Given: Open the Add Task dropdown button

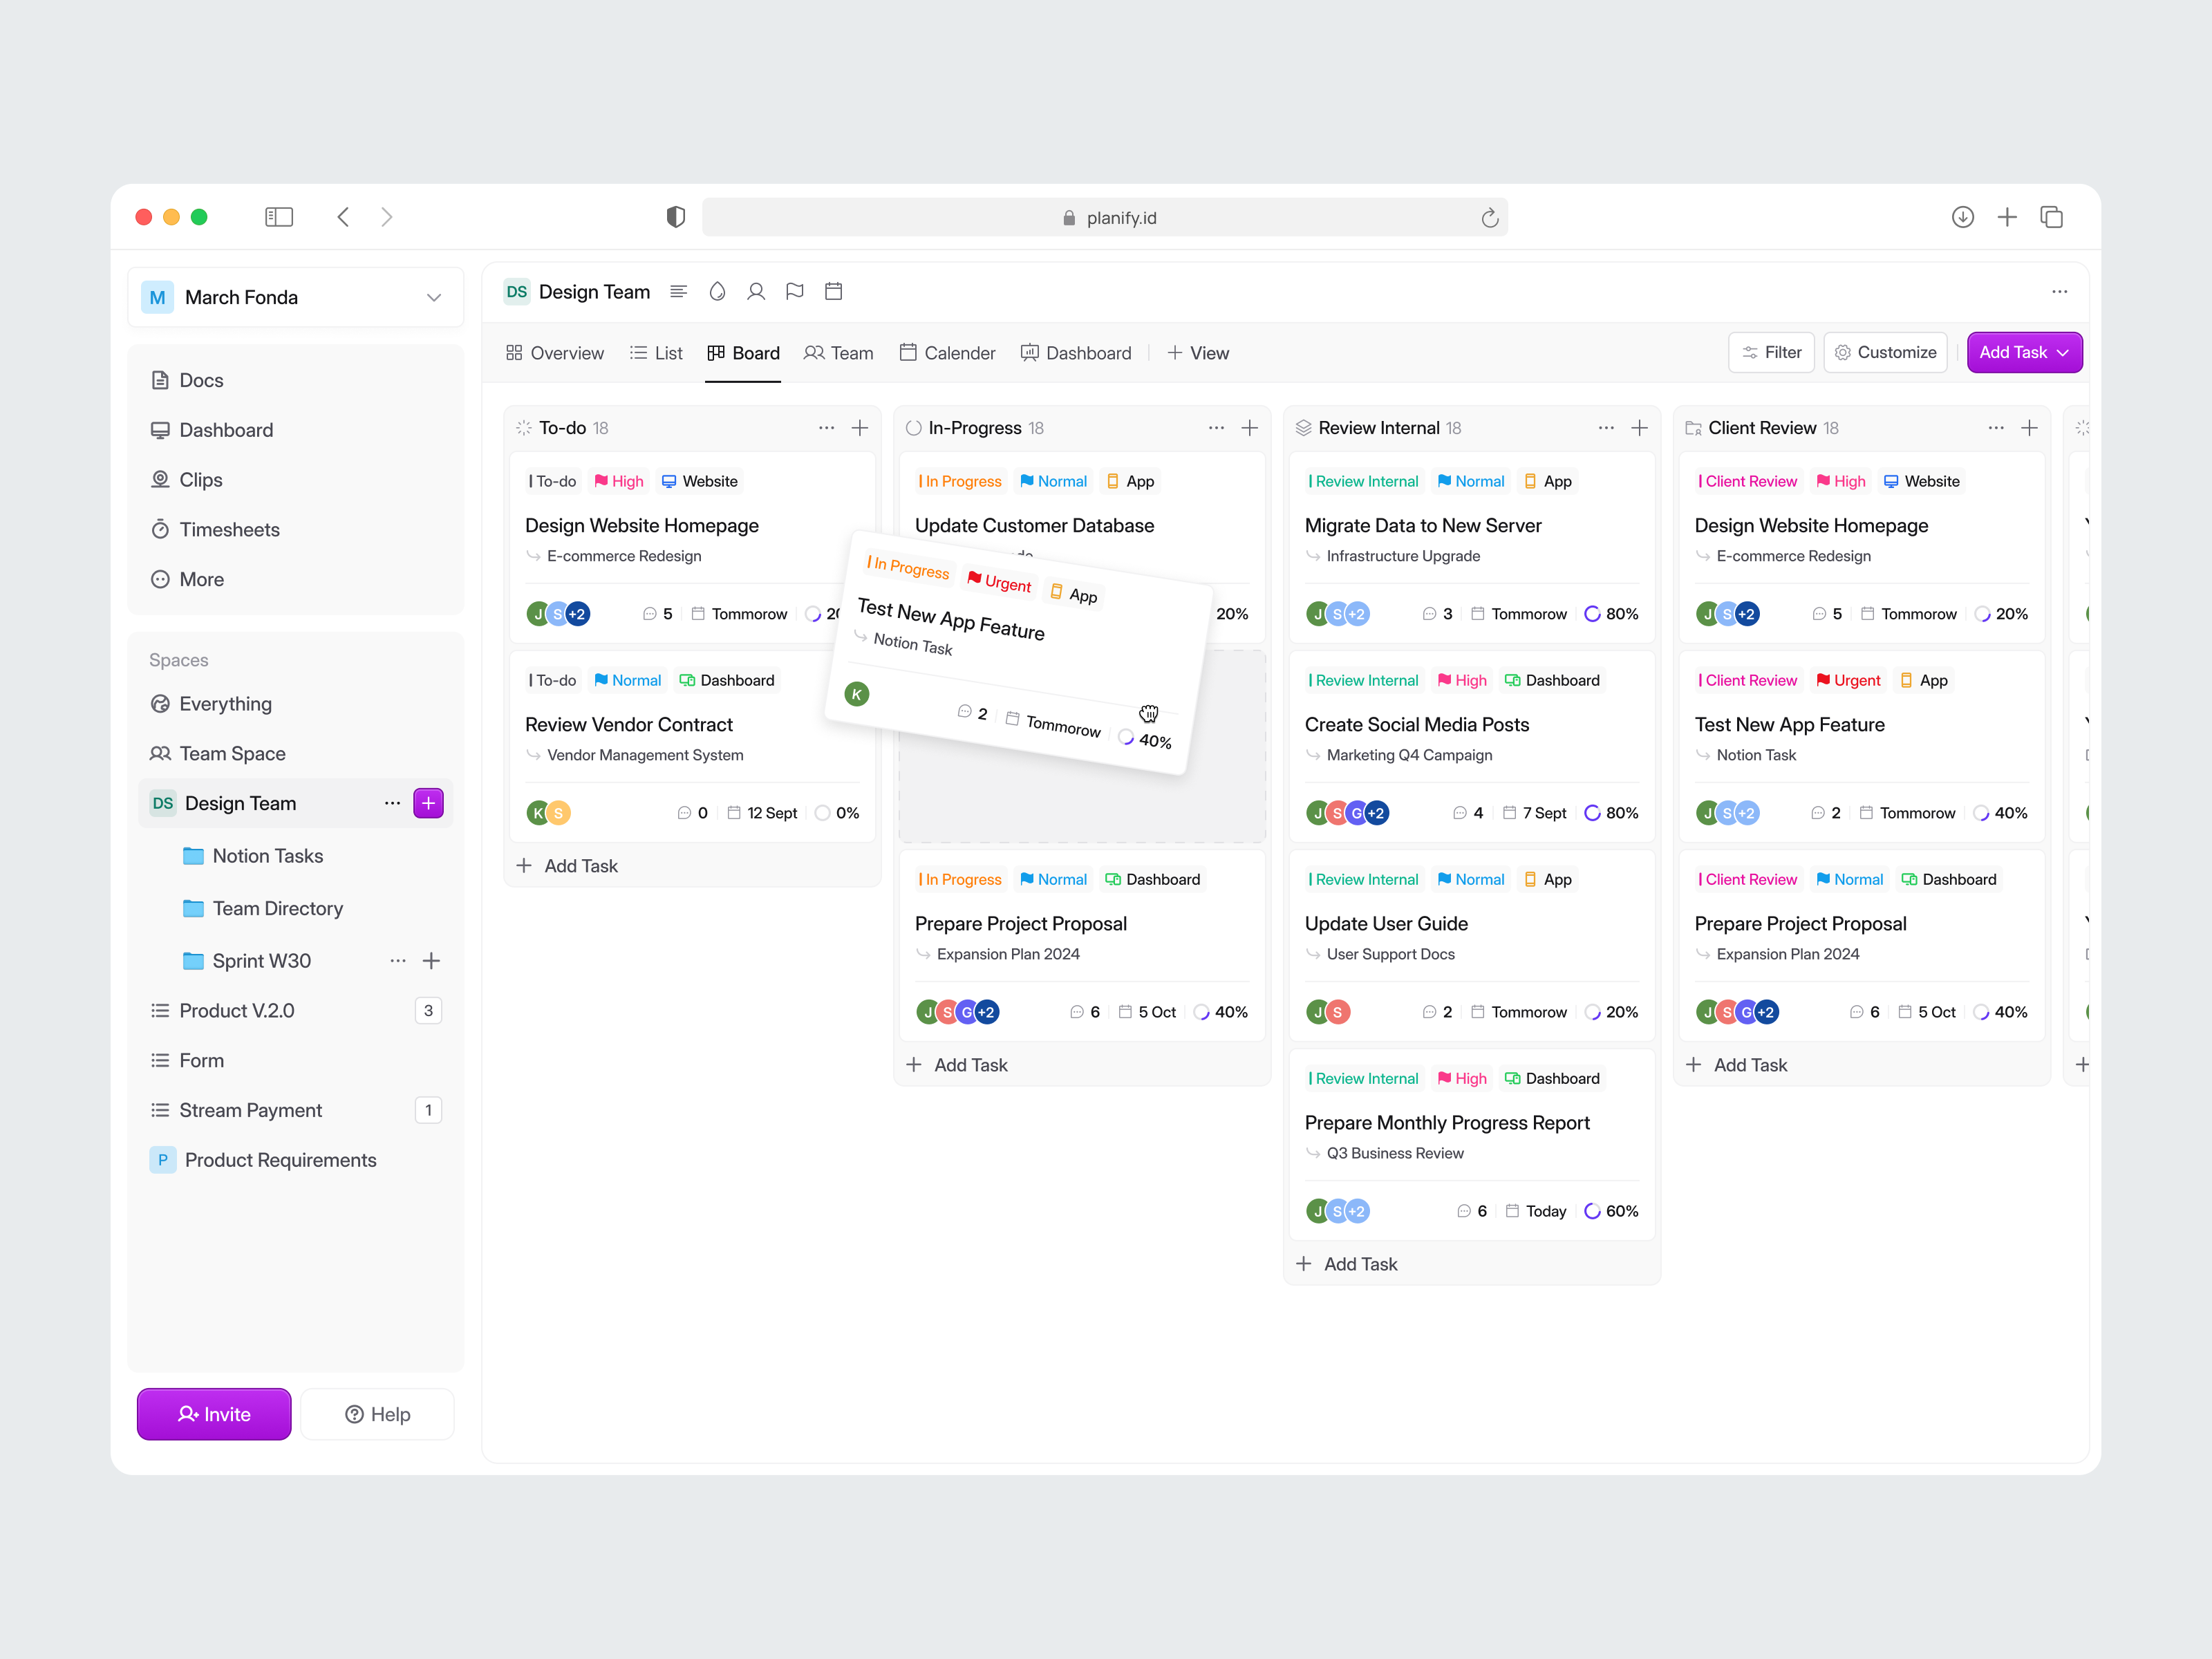Looking at the screenshot, I should pyautogui.click(x=2023, y=352).
